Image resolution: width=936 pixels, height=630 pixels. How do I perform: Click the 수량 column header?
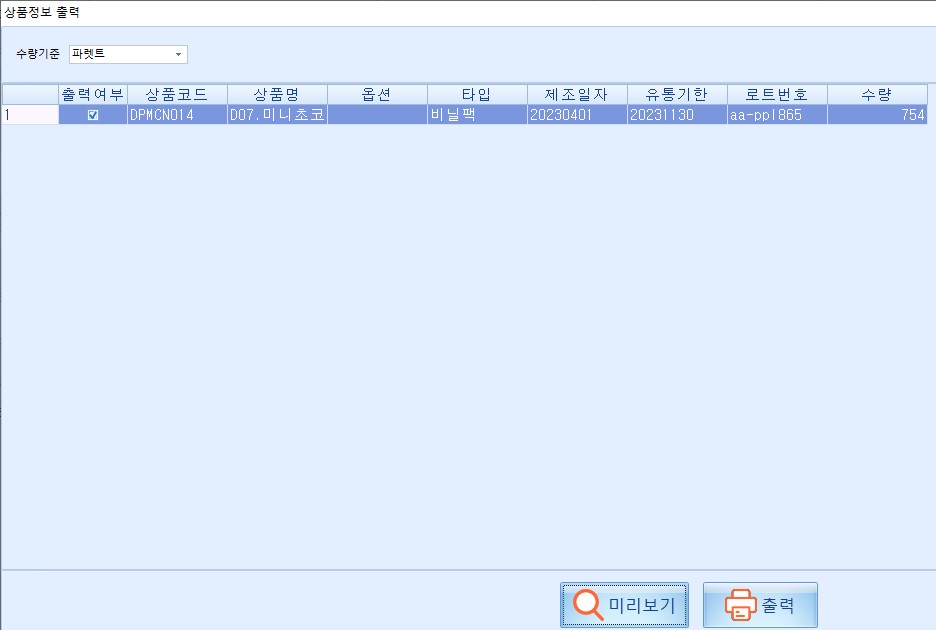coord(878,94)
